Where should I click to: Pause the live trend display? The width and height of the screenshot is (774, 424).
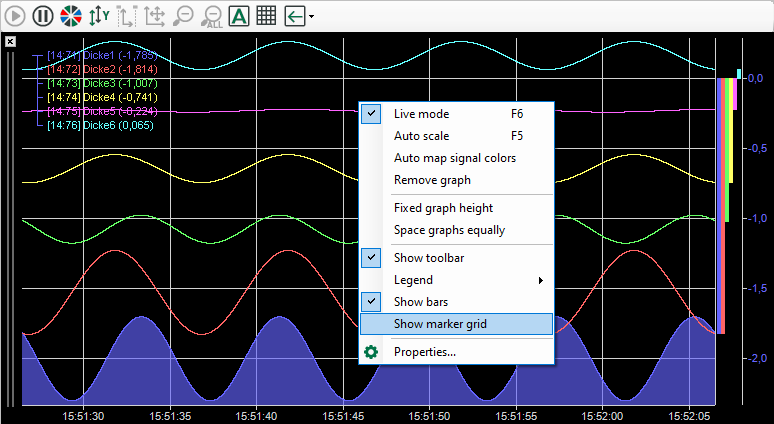(x=42, y=16)
